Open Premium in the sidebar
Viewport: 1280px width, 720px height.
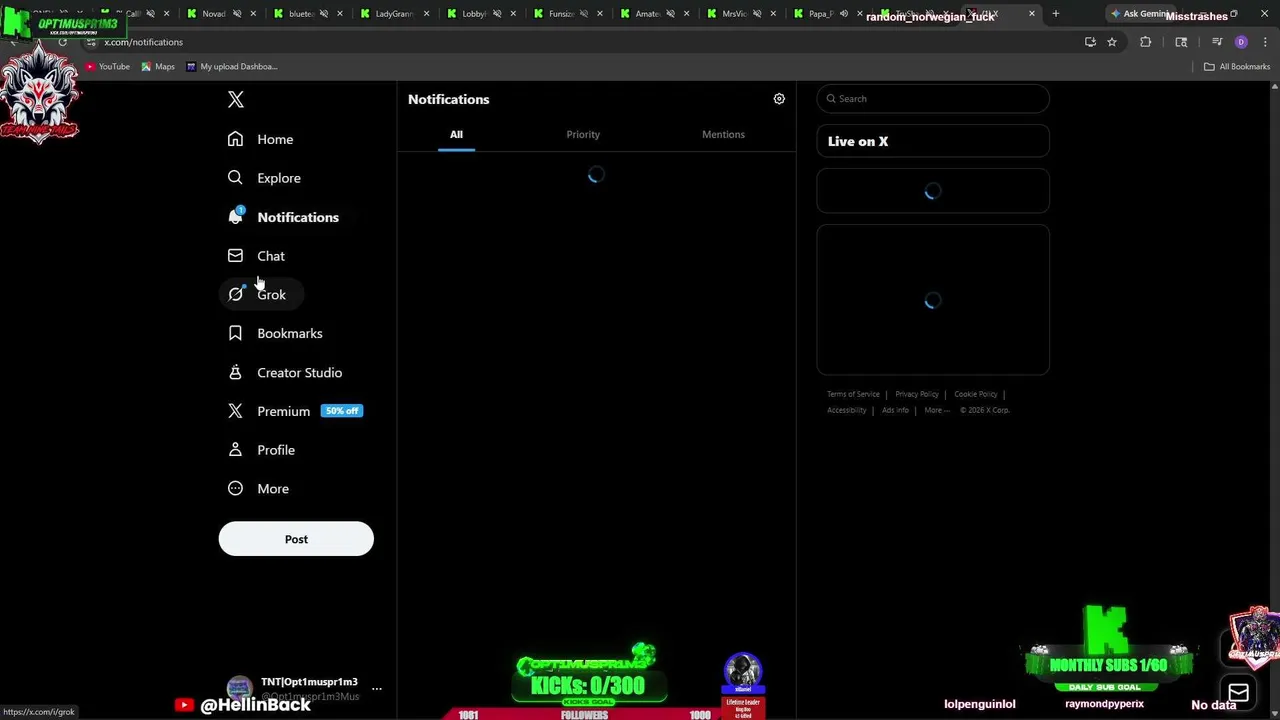tap(295, 411)
